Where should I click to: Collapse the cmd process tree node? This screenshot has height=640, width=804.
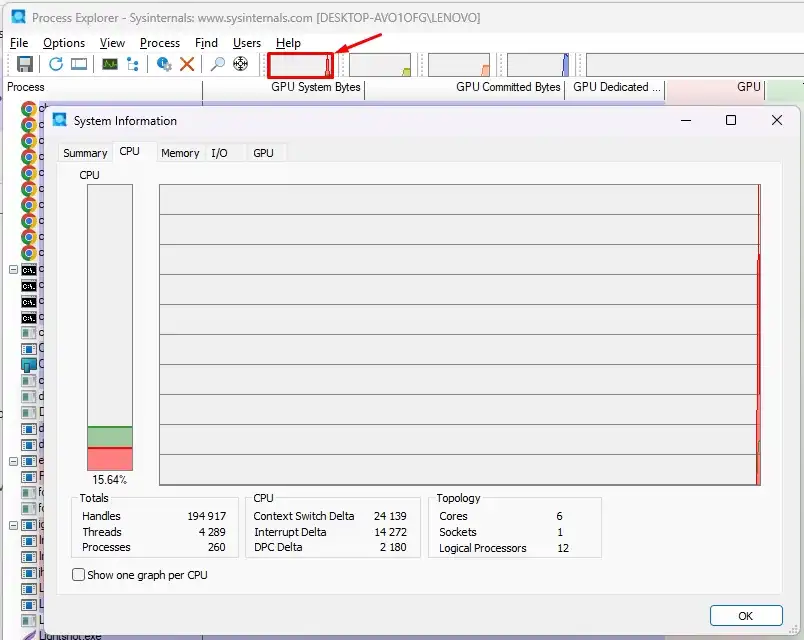coord(14,270)
